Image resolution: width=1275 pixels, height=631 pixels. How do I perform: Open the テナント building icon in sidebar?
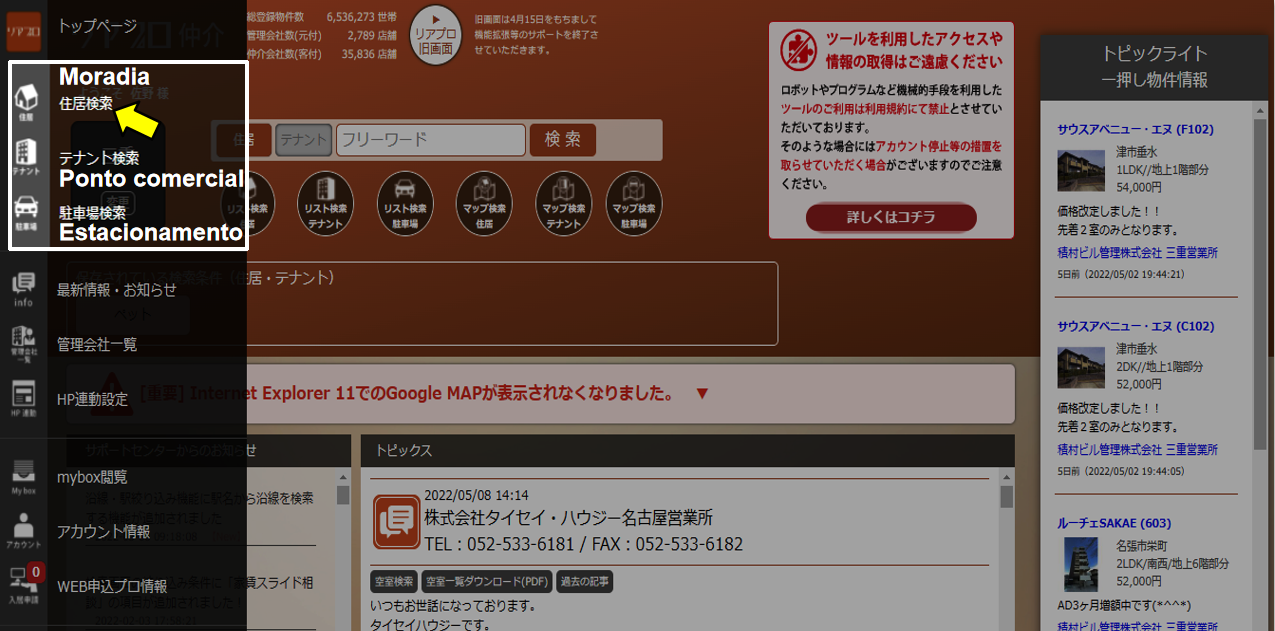pos(26,156)
